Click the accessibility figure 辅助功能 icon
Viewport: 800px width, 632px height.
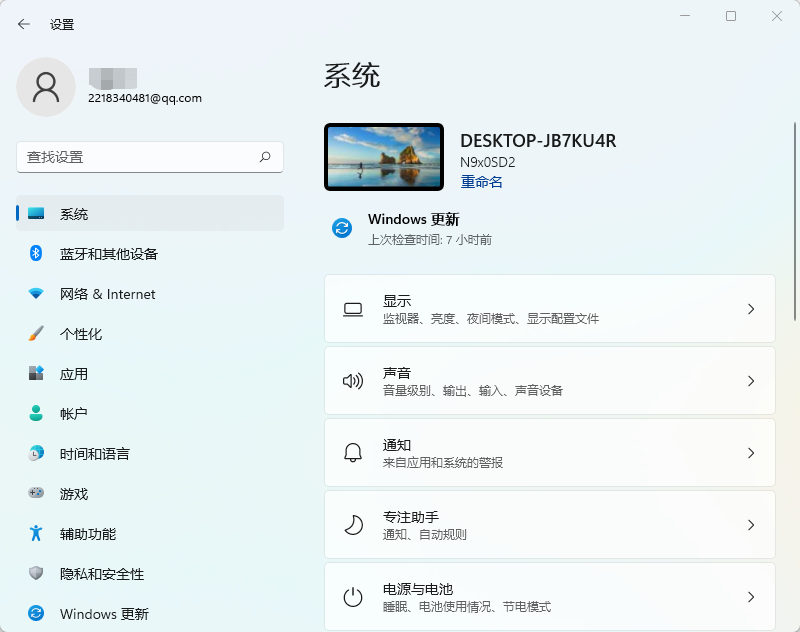[36, 533]
